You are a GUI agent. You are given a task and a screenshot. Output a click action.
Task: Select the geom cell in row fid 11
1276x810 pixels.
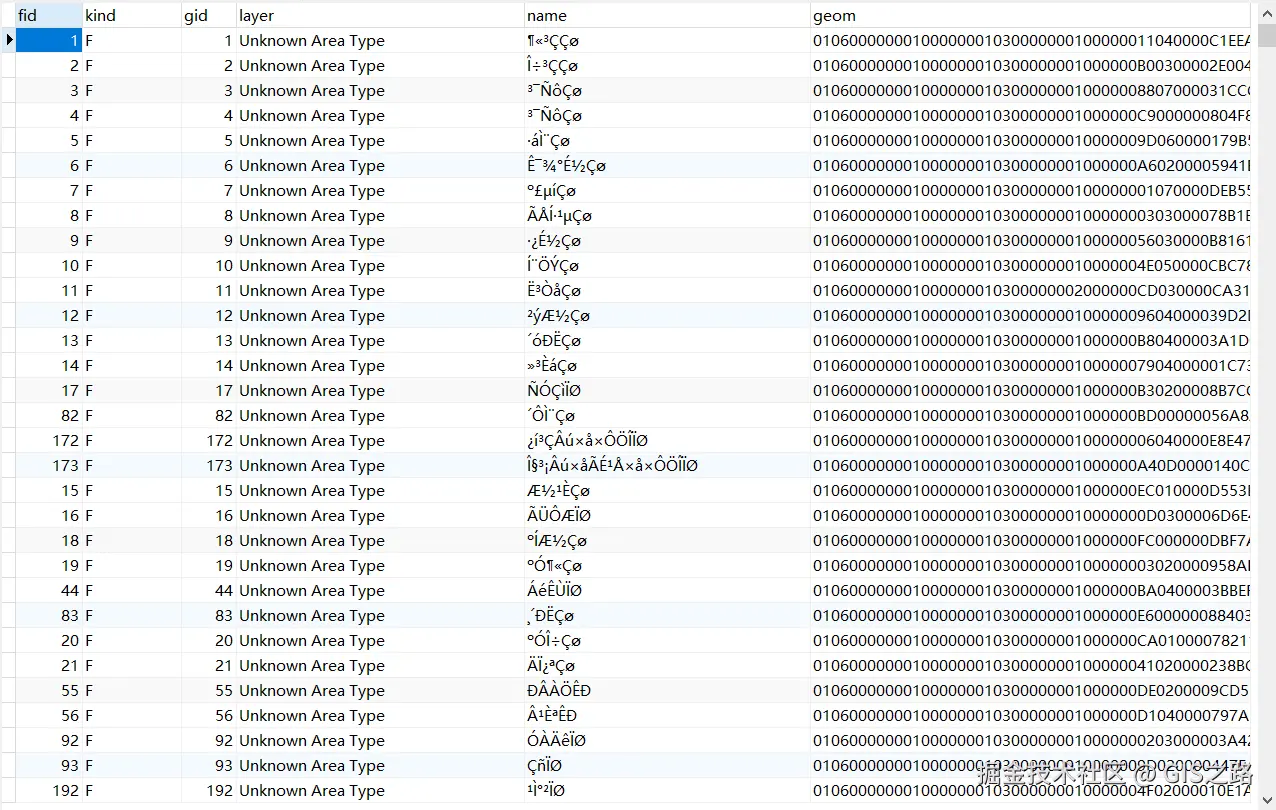pyautogui.click(x=1030, y=290)
